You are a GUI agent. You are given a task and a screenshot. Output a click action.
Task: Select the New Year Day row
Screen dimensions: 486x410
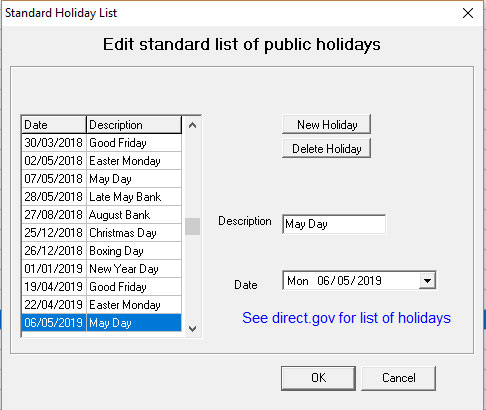(x=101, y=269)
